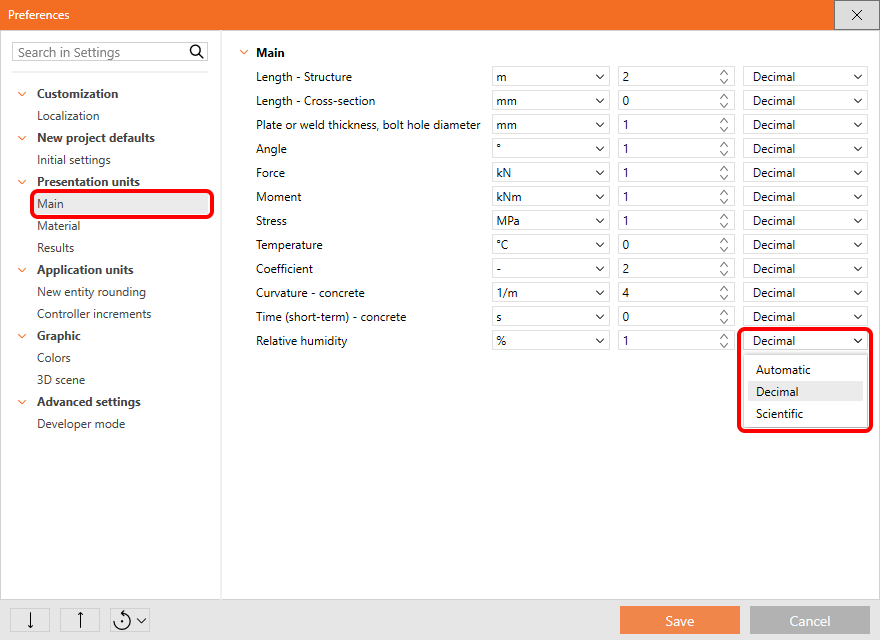Open the Material units page
The image size is (880, 640).
click(x=58, y=226)
